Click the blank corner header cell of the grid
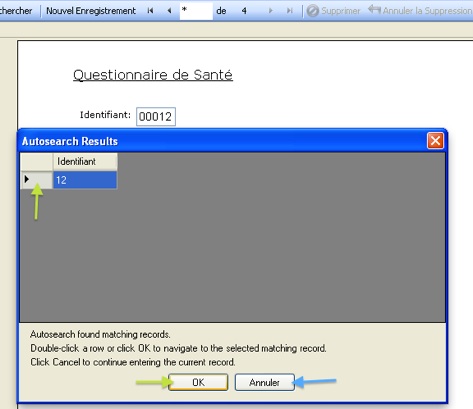 pyautogui.click(x=37, y=161)
